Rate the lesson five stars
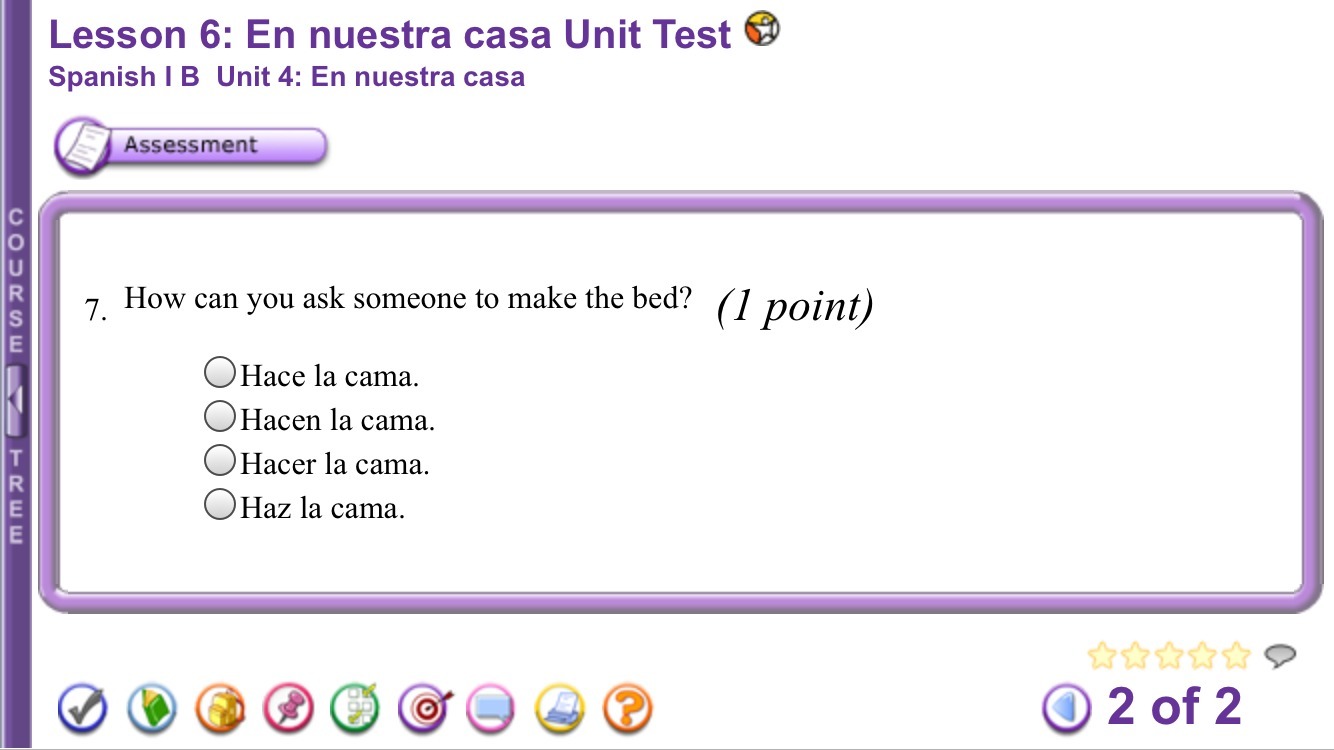This screenshot has height=750, width=1334. (x=1238, y=656)
